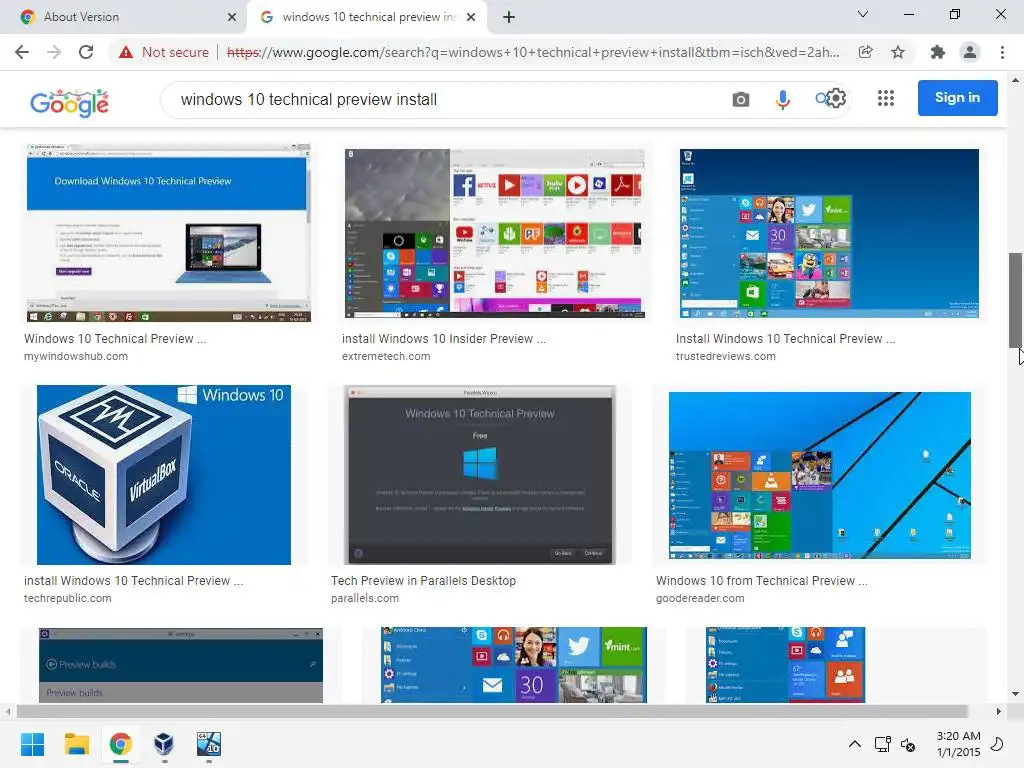Image resolution: width=1024 pixels, height=768 pixels.
Task: Open the bottom middle start menu thumbnail
Action: pos(514,665)
